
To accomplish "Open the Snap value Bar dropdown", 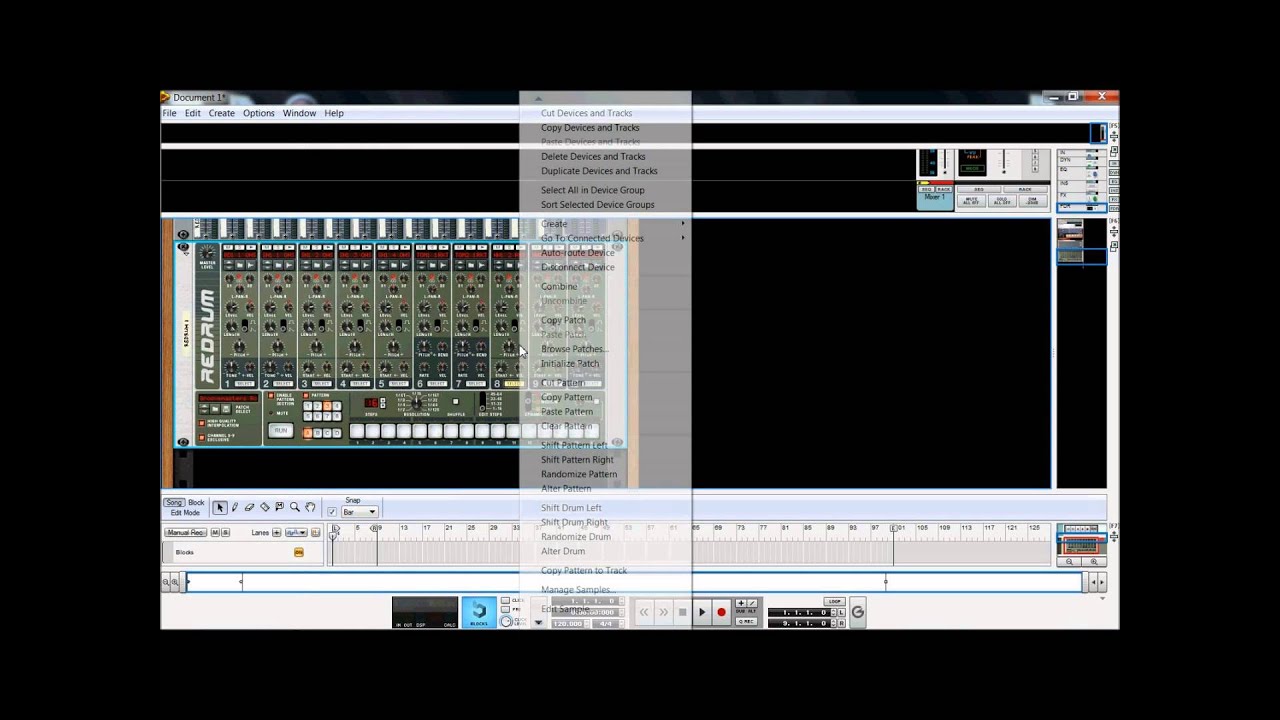I will (x=360, y=512).
